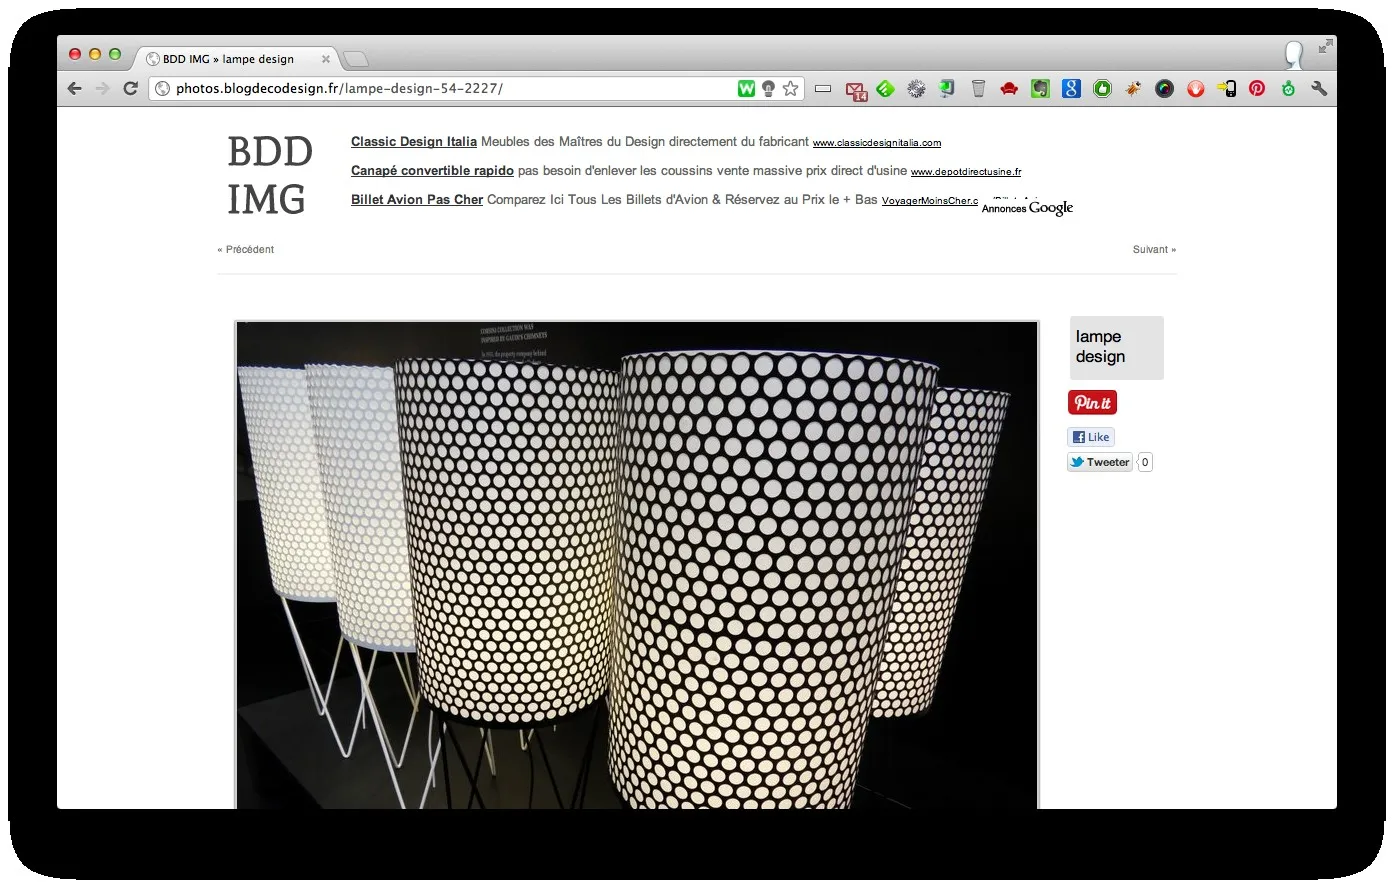The image size is (1394, 888).
Task: Open the Feedly extension icon
Action: [885, 89]
